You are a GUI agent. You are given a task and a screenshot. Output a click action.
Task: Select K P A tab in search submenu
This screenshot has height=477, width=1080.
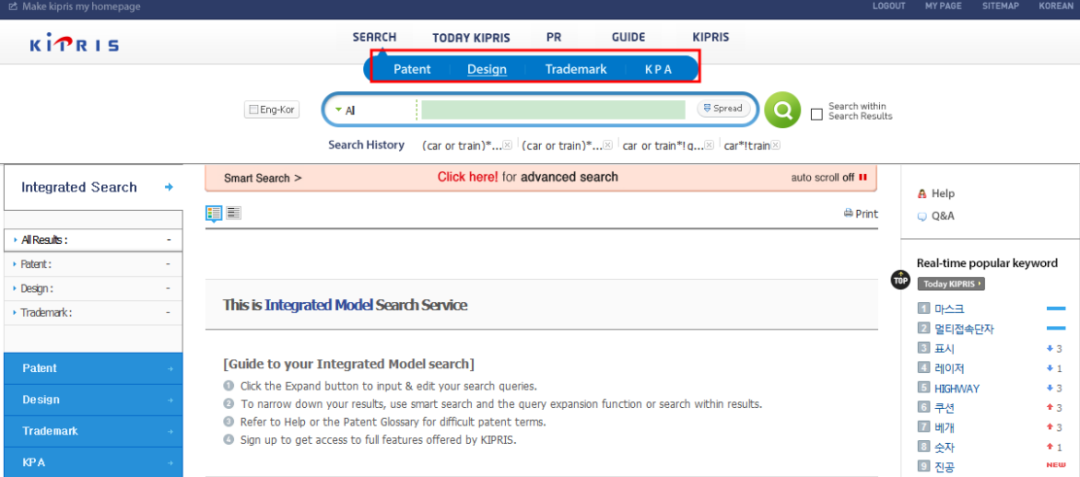[x=658, y=70]
